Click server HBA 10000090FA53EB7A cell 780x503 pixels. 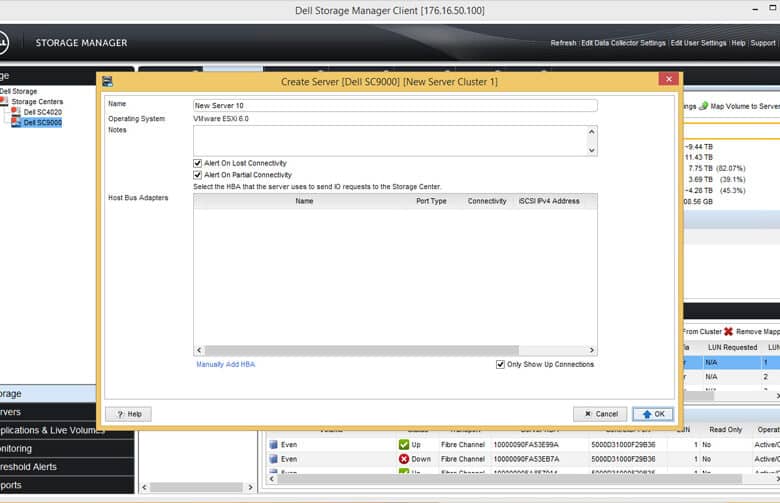(x=526, y=459)
